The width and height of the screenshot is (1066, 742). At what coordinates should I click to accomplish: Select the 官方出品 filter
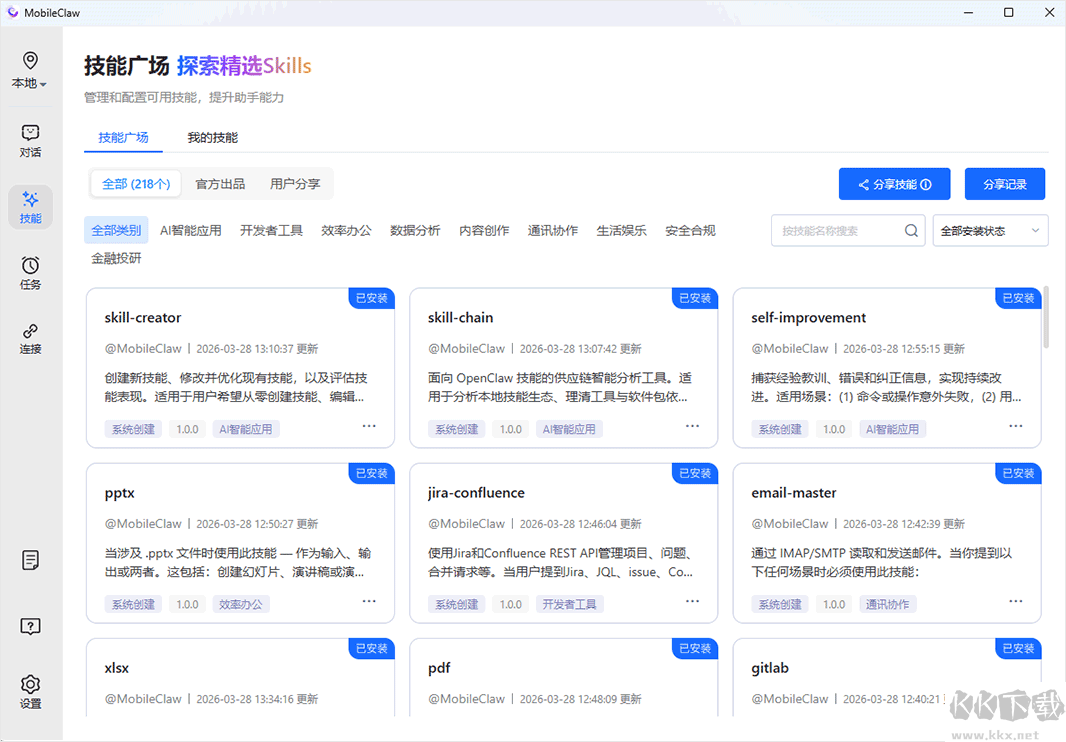(x=220, y=184)
